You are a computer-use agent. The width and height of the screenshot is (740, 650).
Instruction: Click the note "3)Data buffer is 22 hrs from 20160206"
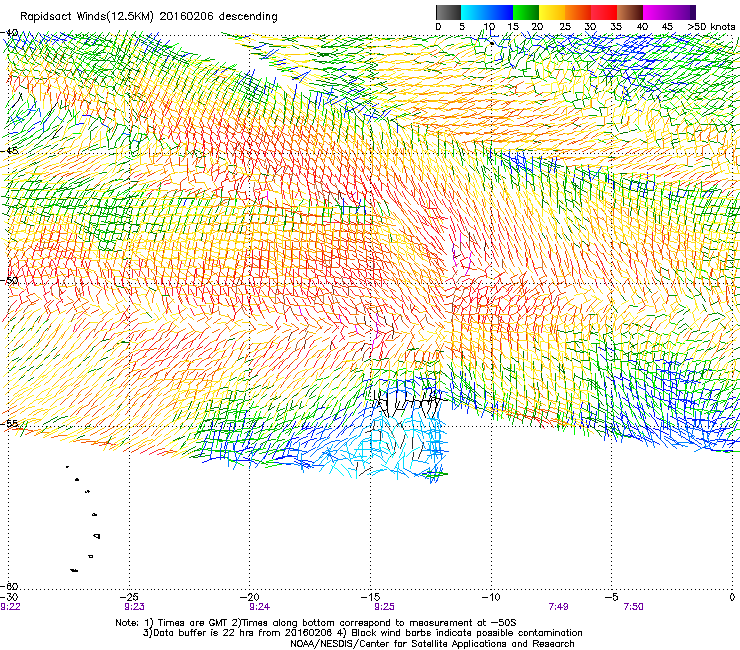(x=237, y=633)
